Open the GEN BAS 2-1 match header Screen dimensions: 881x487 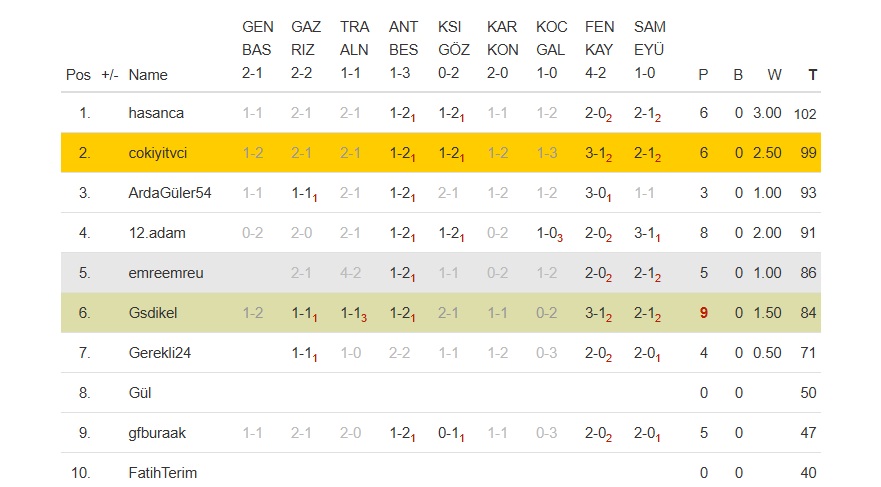click(257, 50)
